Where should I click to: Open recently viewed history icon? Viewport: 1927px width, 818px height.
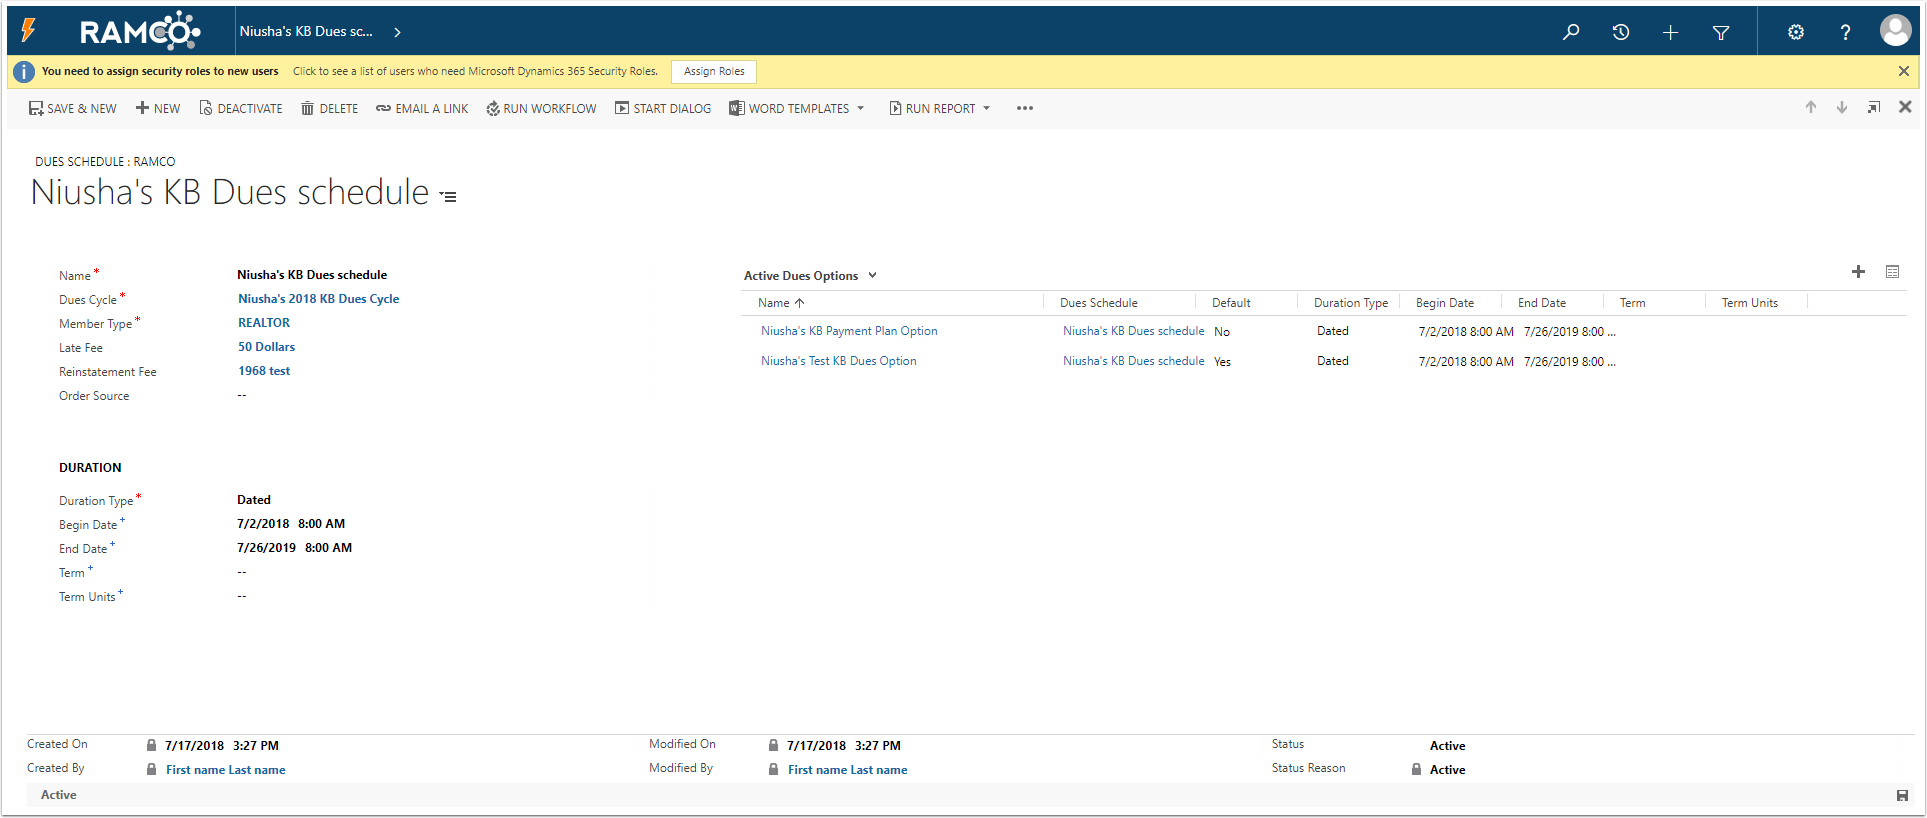click(1621, 32)
